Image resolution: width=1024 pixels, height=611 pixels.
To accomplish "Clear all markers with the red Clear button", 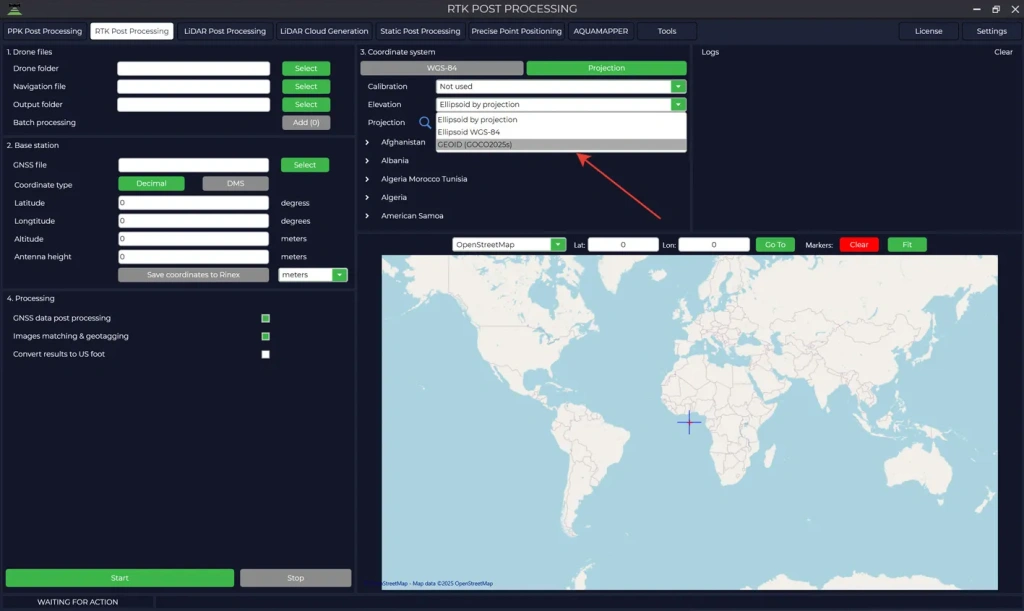I will coord(858,243).
